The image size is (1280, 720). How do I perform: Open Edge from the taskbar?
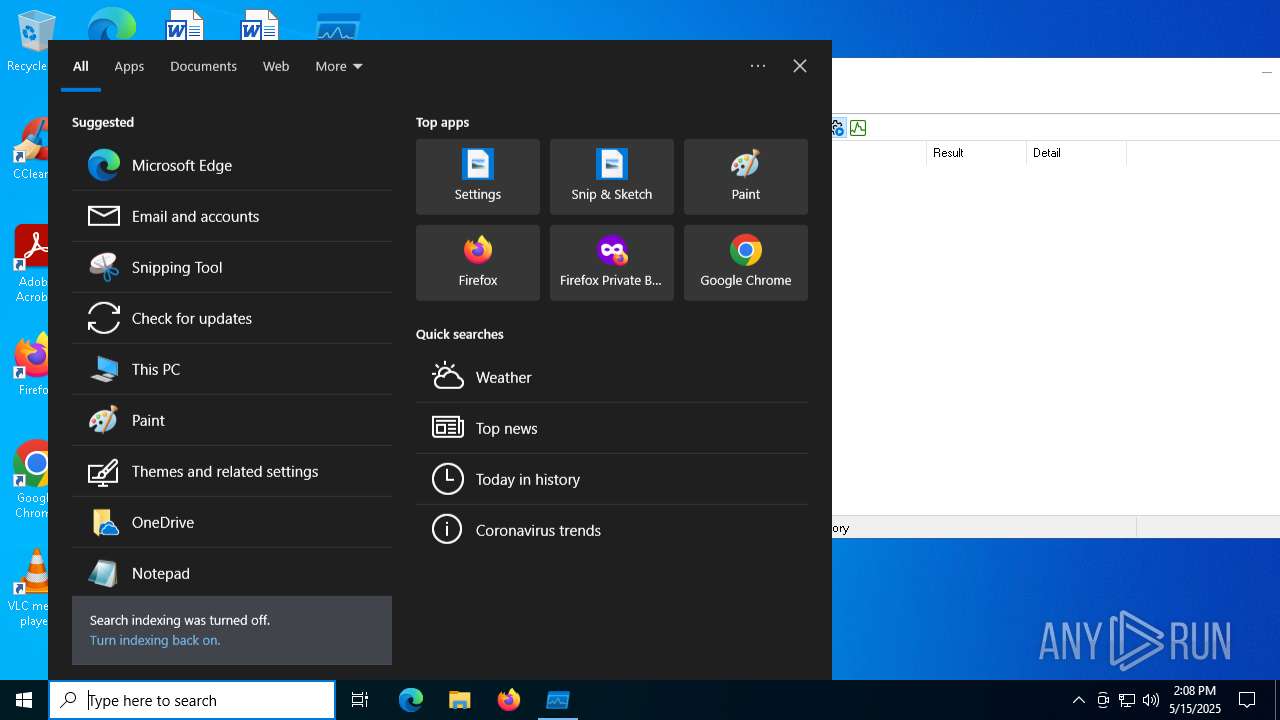(x=411, y=700)
